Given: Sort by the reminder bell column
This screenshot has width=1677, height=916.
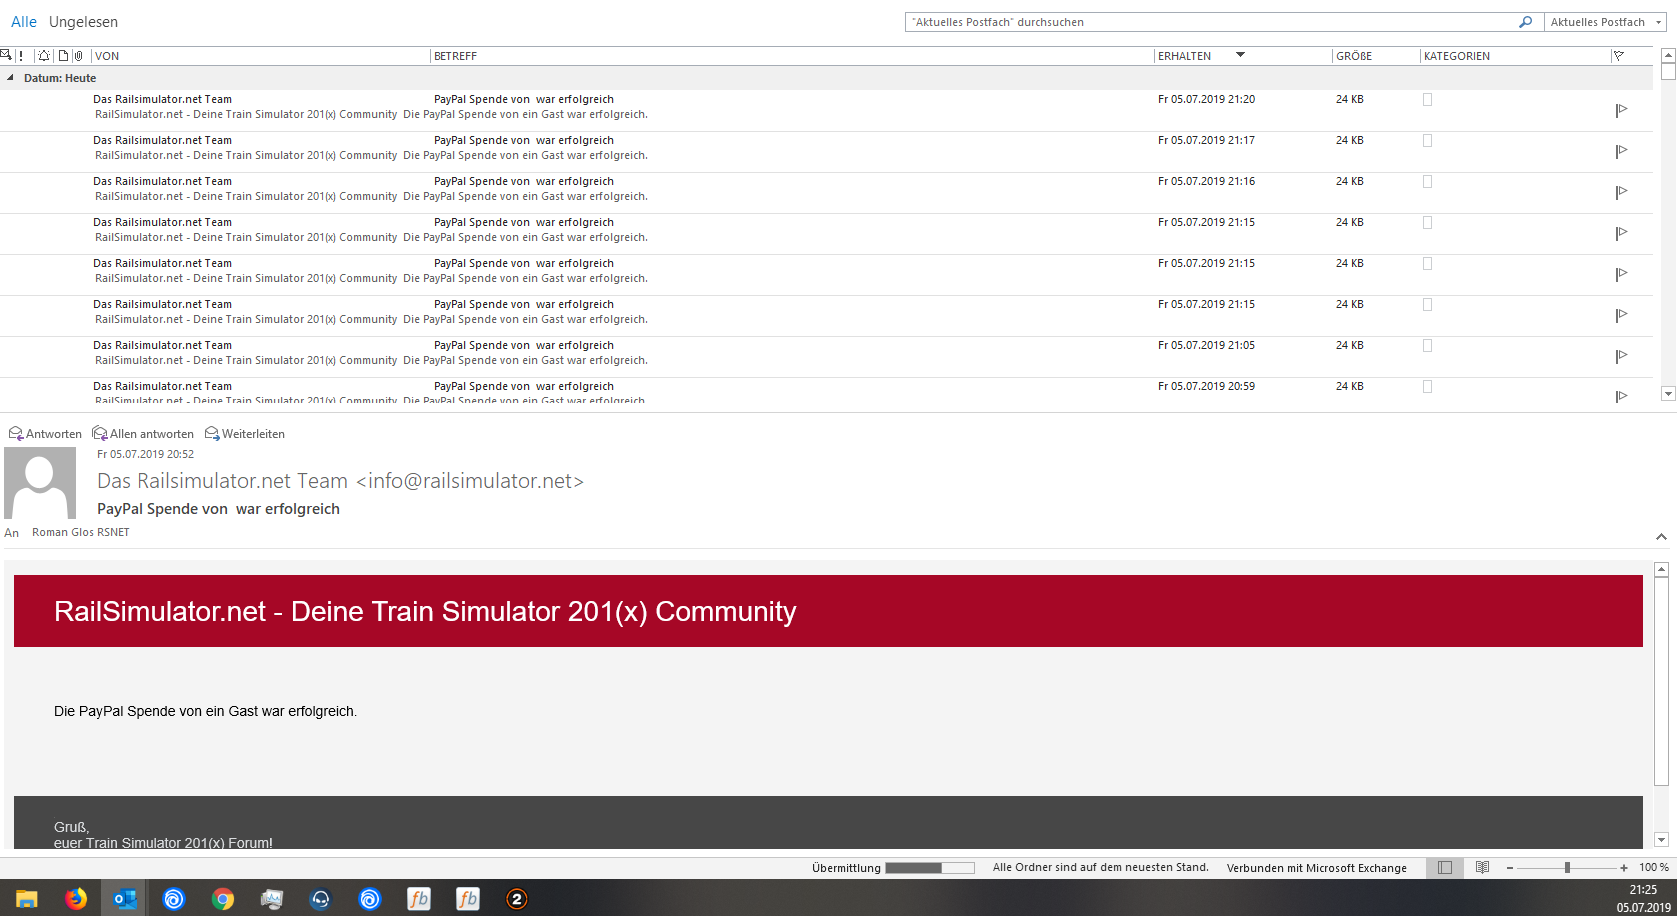Looking at the screenshot, I should [44, 56].
